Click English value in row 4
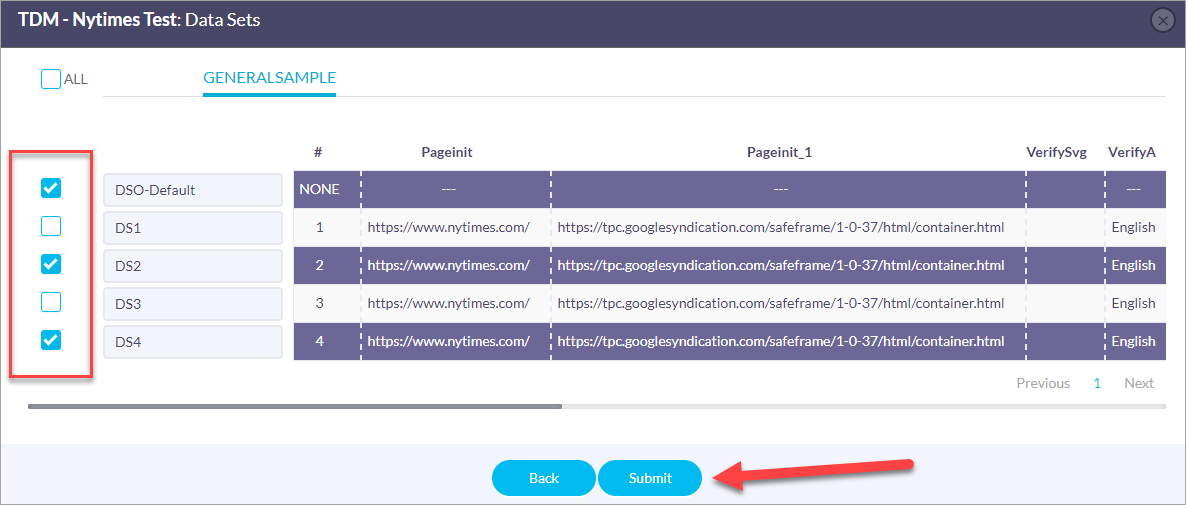The width and height of the screenshot is (1186, 505). 1133,341
